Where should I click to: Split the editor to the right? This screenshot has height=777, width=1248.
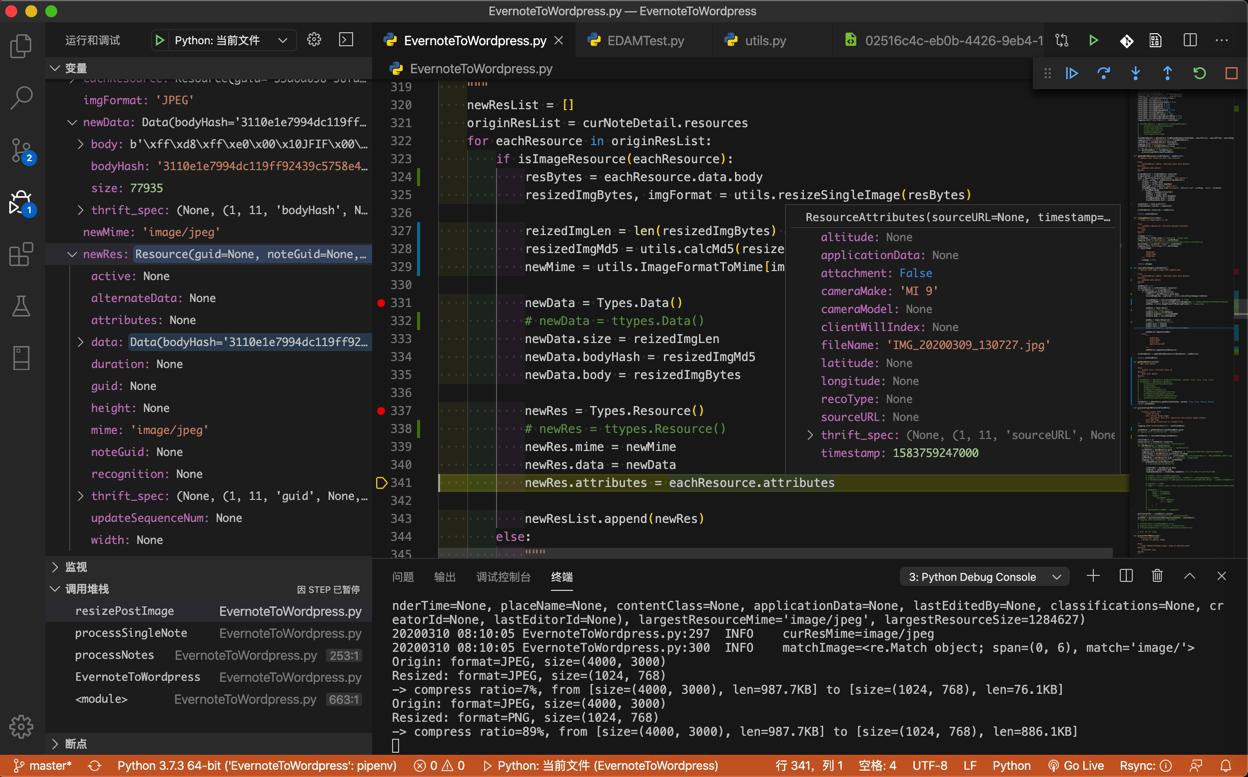pos(1190,41)
